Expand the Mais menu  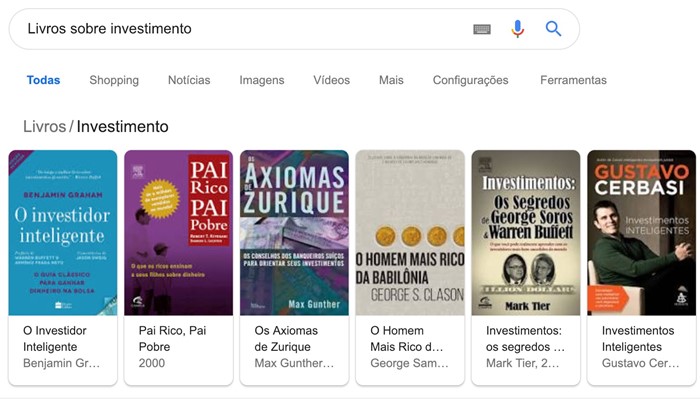click(x=391, y=80)
